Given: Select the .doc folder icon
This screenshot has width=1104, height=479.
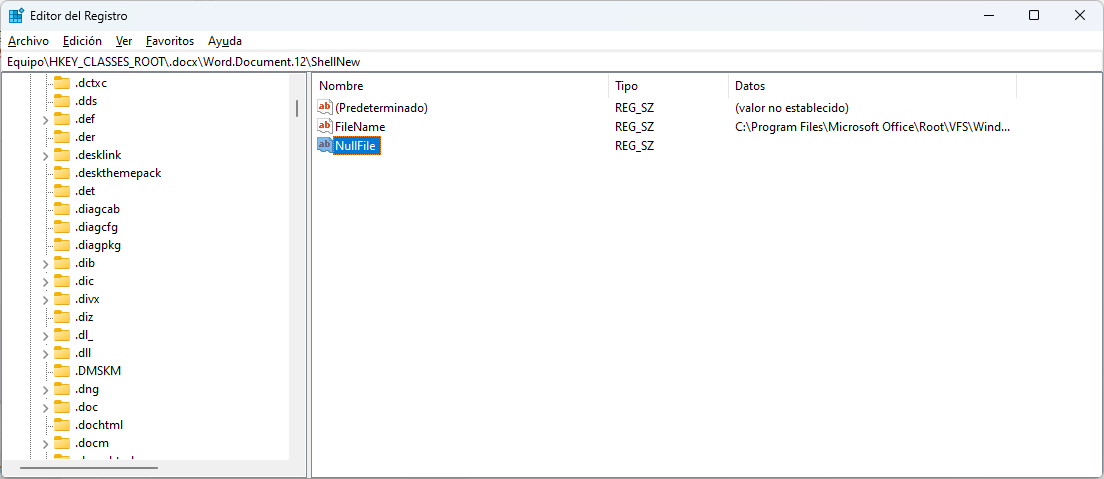Looking at the screenshot, I should (x=63, y=407).
